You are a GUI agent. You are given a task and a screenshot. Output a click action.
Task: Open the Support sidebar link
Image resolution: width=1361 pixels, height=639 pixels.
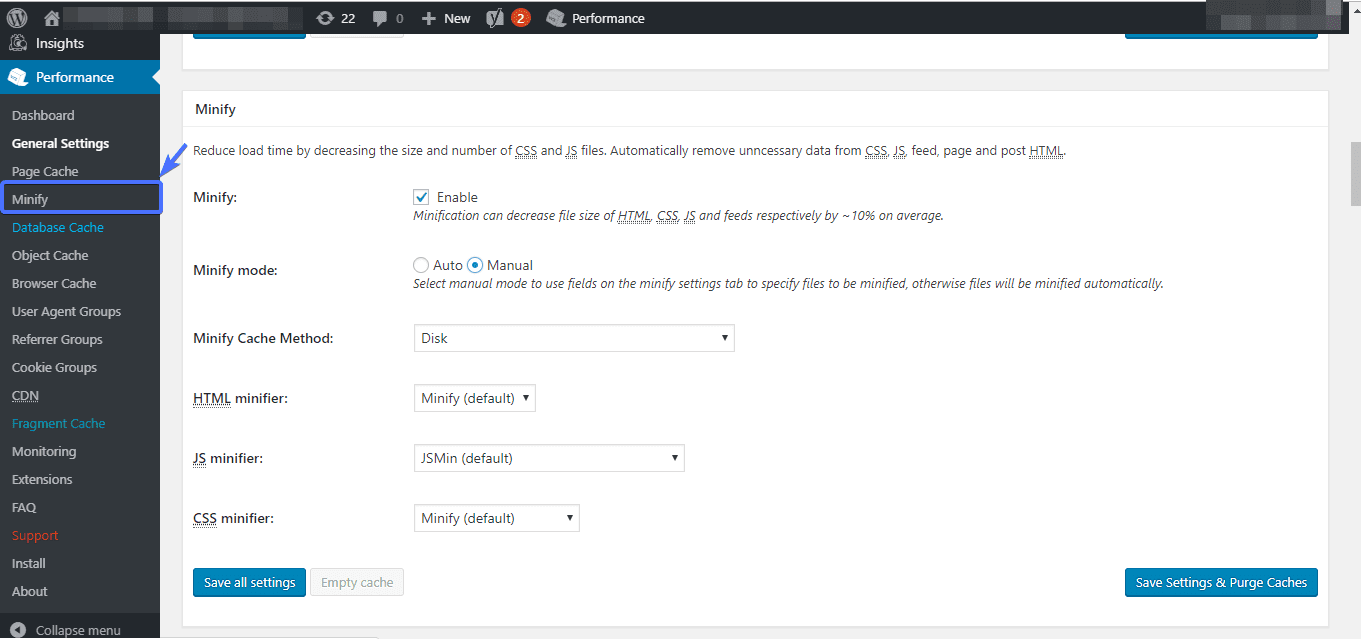(35, 535)
